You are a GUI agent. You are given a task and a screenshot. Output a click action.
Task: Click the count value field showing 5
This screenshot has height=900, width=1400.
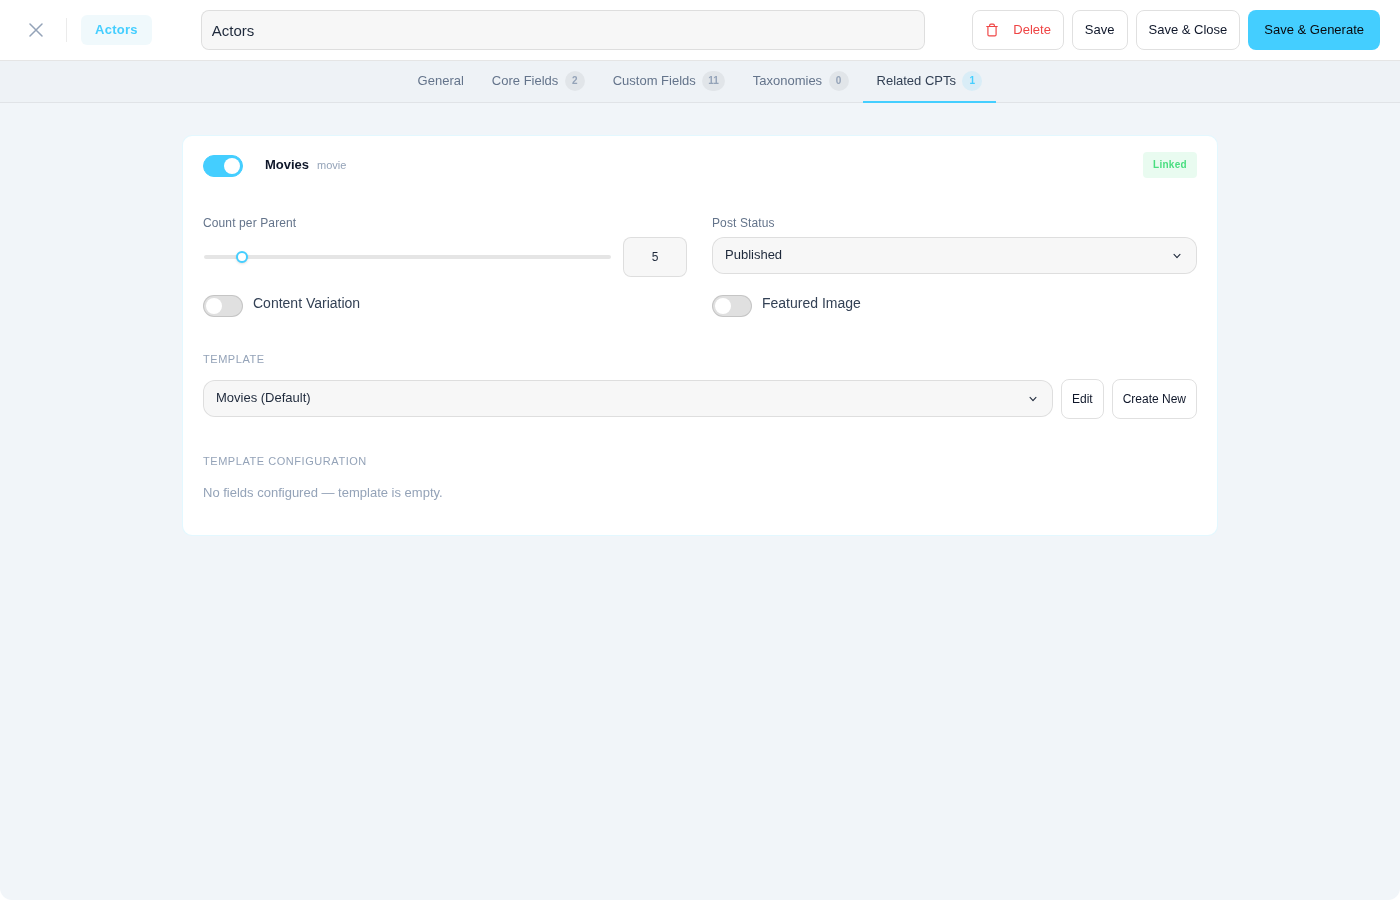pyautogui.click(x=655, y=257)
